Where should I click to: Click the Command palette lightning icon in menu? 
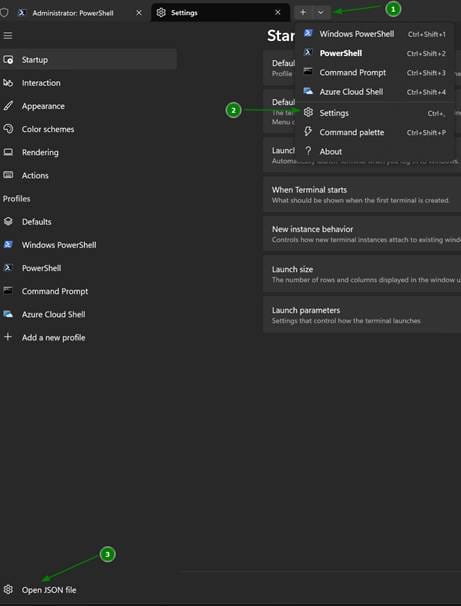(308, 131)
